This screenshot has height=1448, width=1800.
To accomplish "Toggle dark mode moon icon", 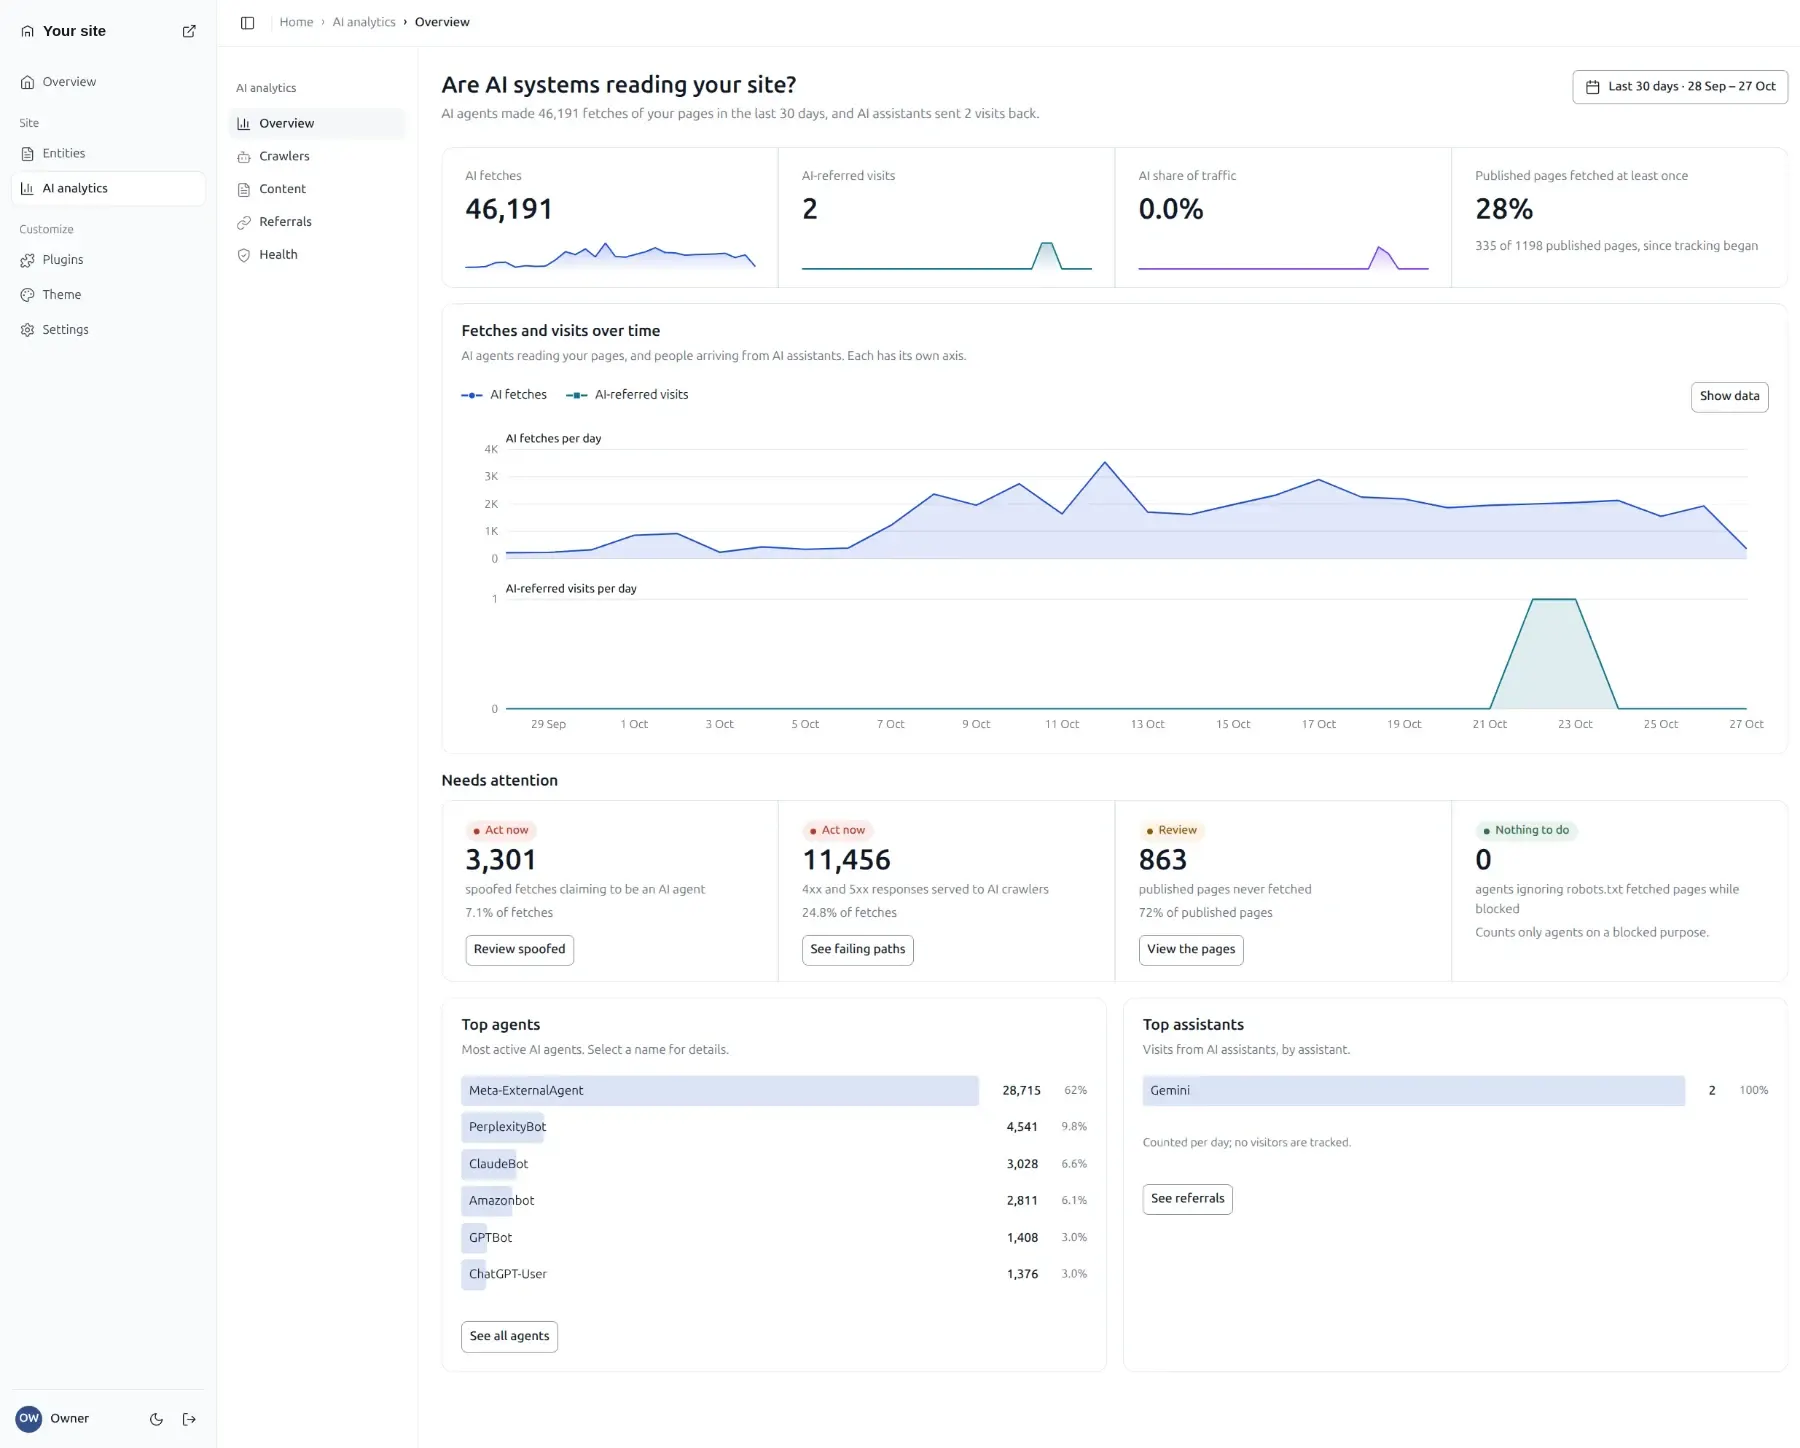I will 156,1419.
